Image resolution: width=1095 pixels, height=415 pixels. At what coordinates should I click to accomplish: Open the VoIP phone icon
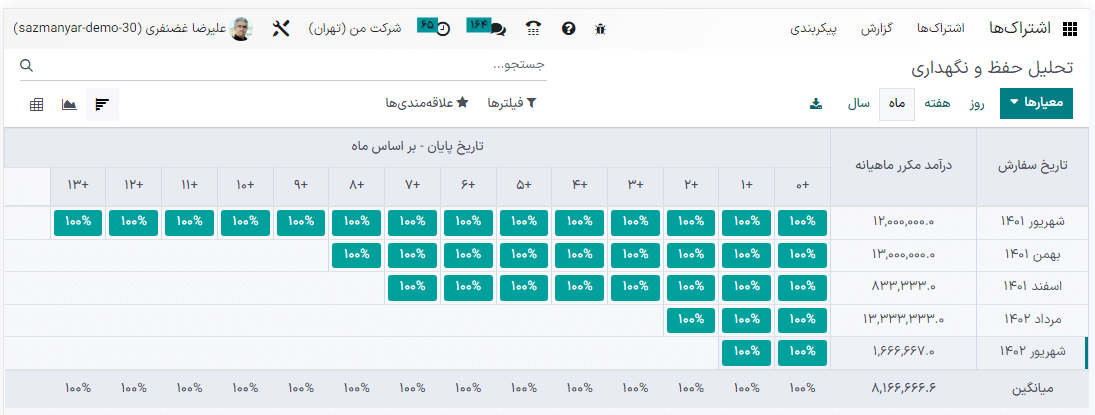pyautogui.click(x=533, y=29)
